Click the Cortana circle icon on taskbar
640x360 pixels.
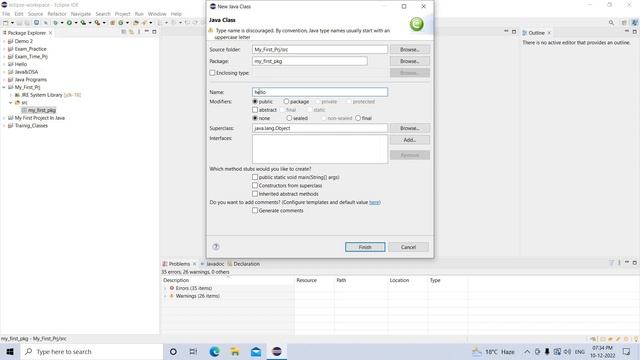173,351
